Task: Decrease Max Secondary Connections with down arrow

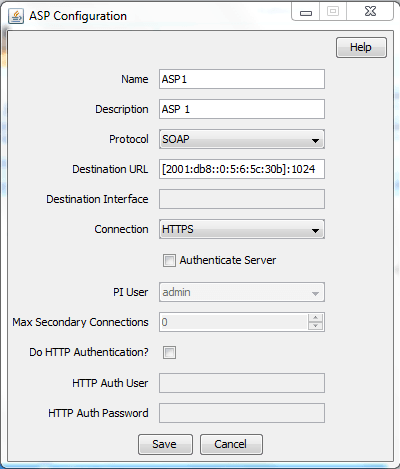Action: (x=315, y=326)
